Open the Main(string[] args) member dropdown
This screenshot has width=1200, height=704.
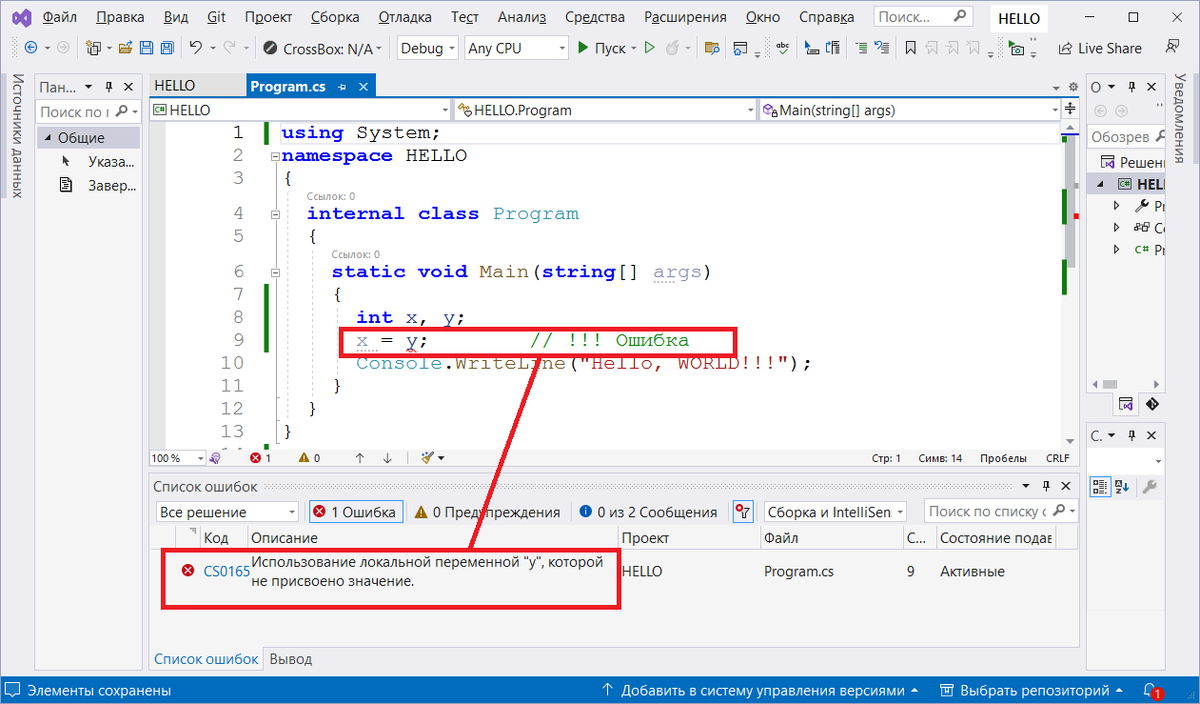click(910, 110)
